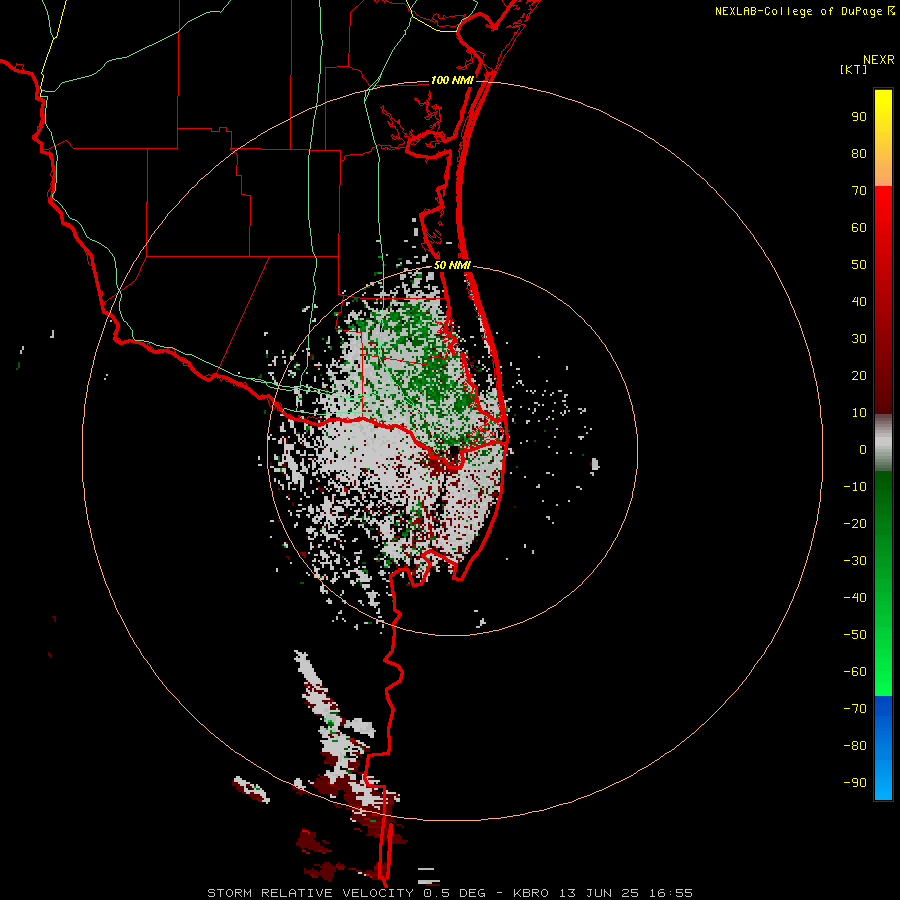Click the -90 value on the velocity scale
Screen dimensions: 900x900
(855, 782)
